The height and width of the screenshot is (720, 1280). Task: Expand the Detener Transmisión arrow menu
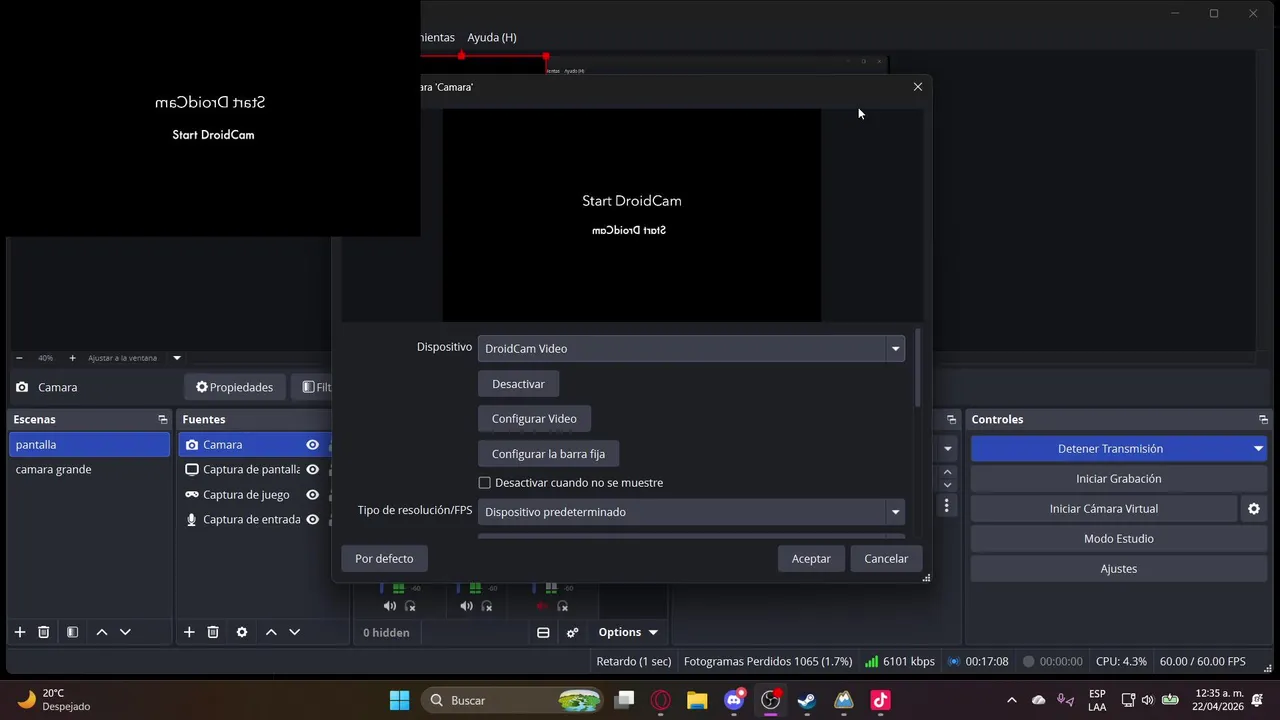(x=1258, y=449)
